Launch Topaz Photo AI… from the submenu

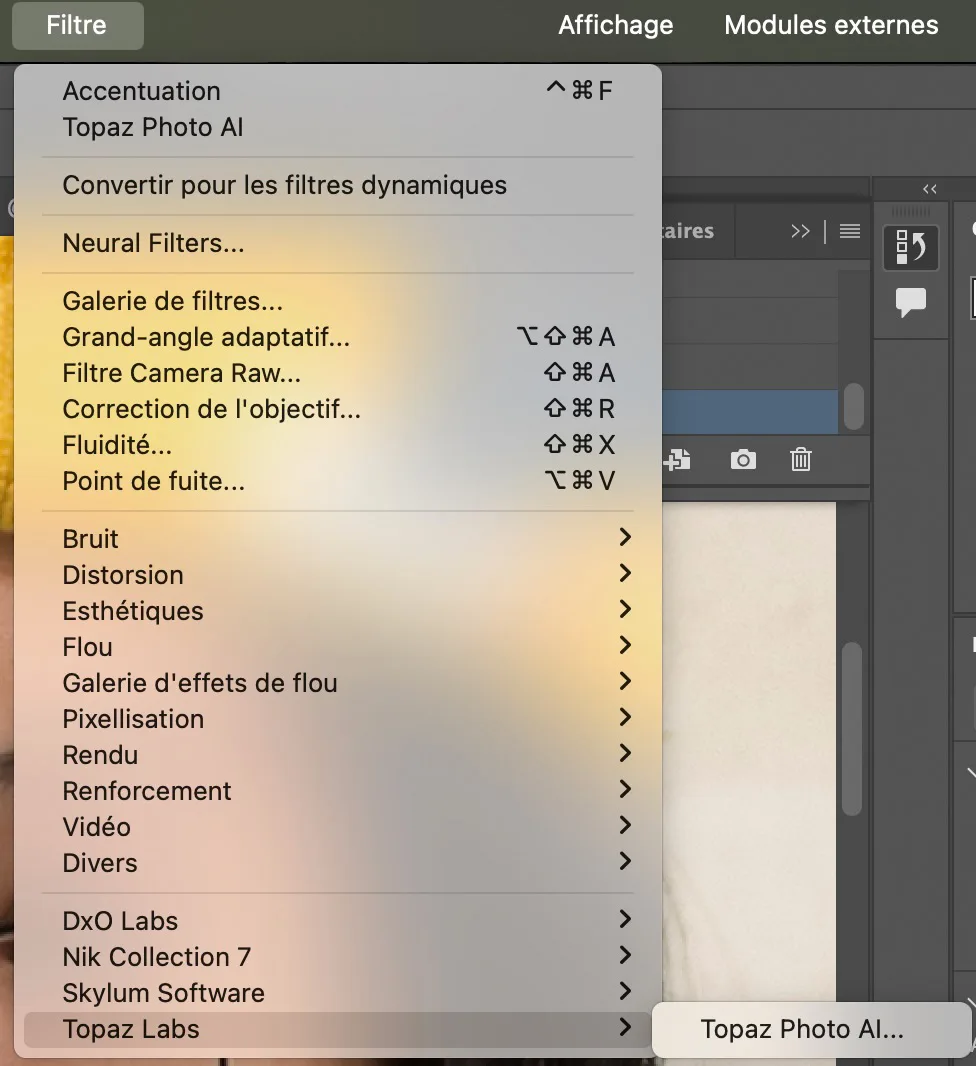click(802, 1030)
